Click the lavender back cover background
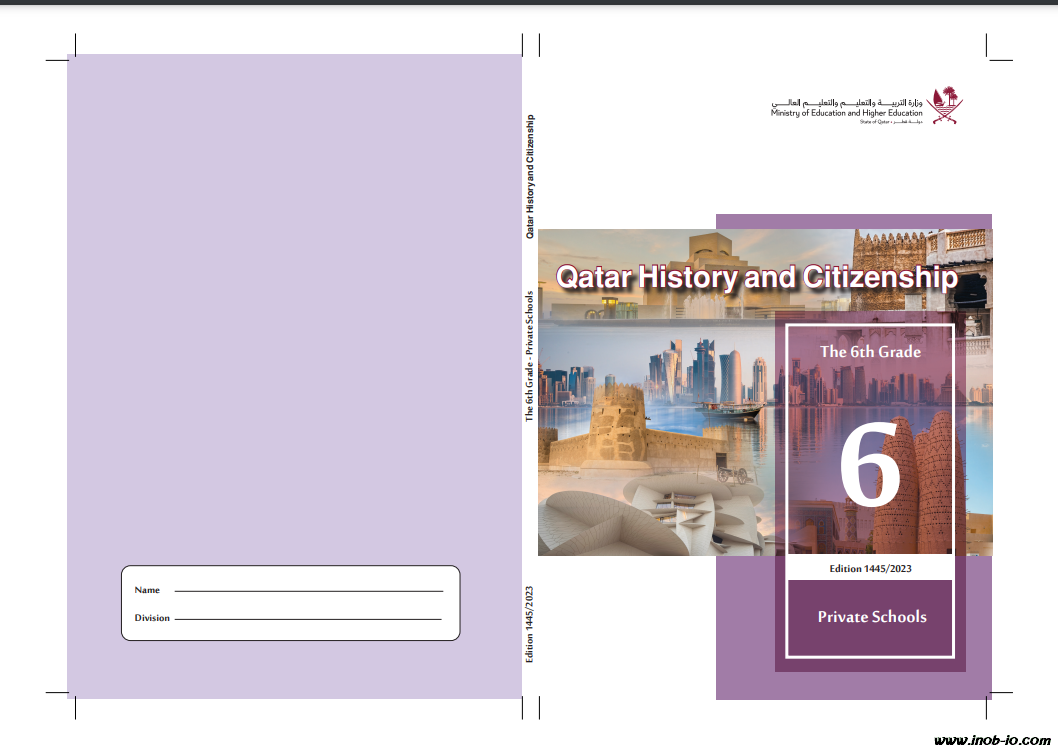The width and height of the screenshot is (1058, 746). pos(290,300)
